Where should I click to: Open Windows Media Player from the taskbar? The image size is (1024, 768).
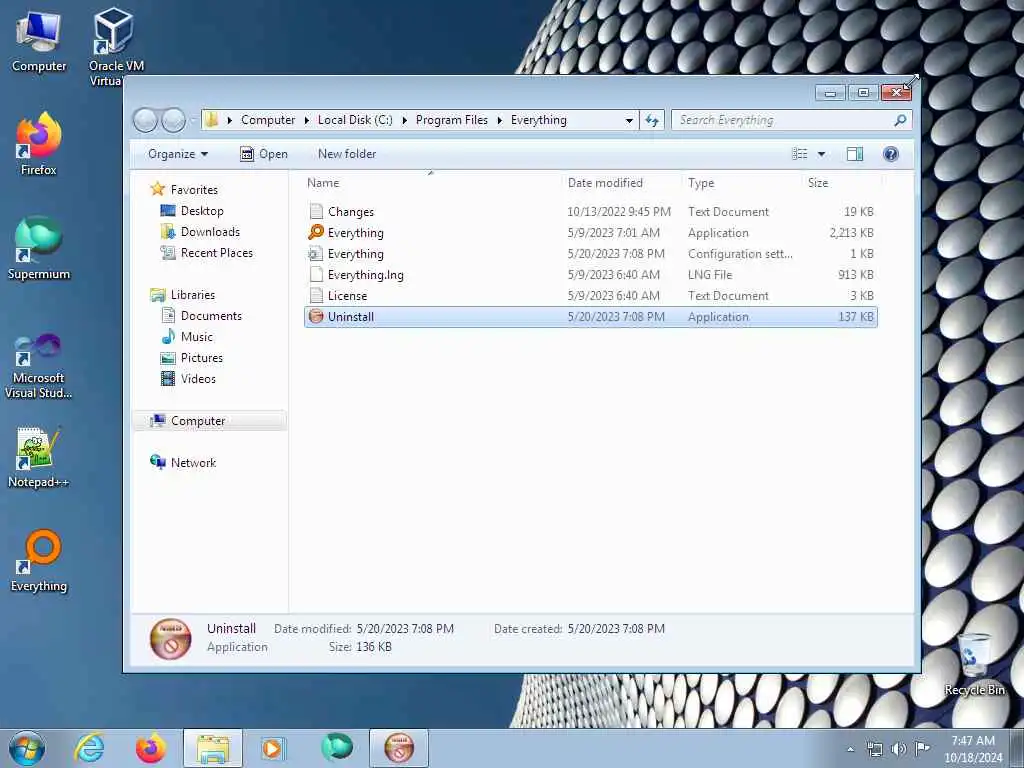[x=272, y=748]
